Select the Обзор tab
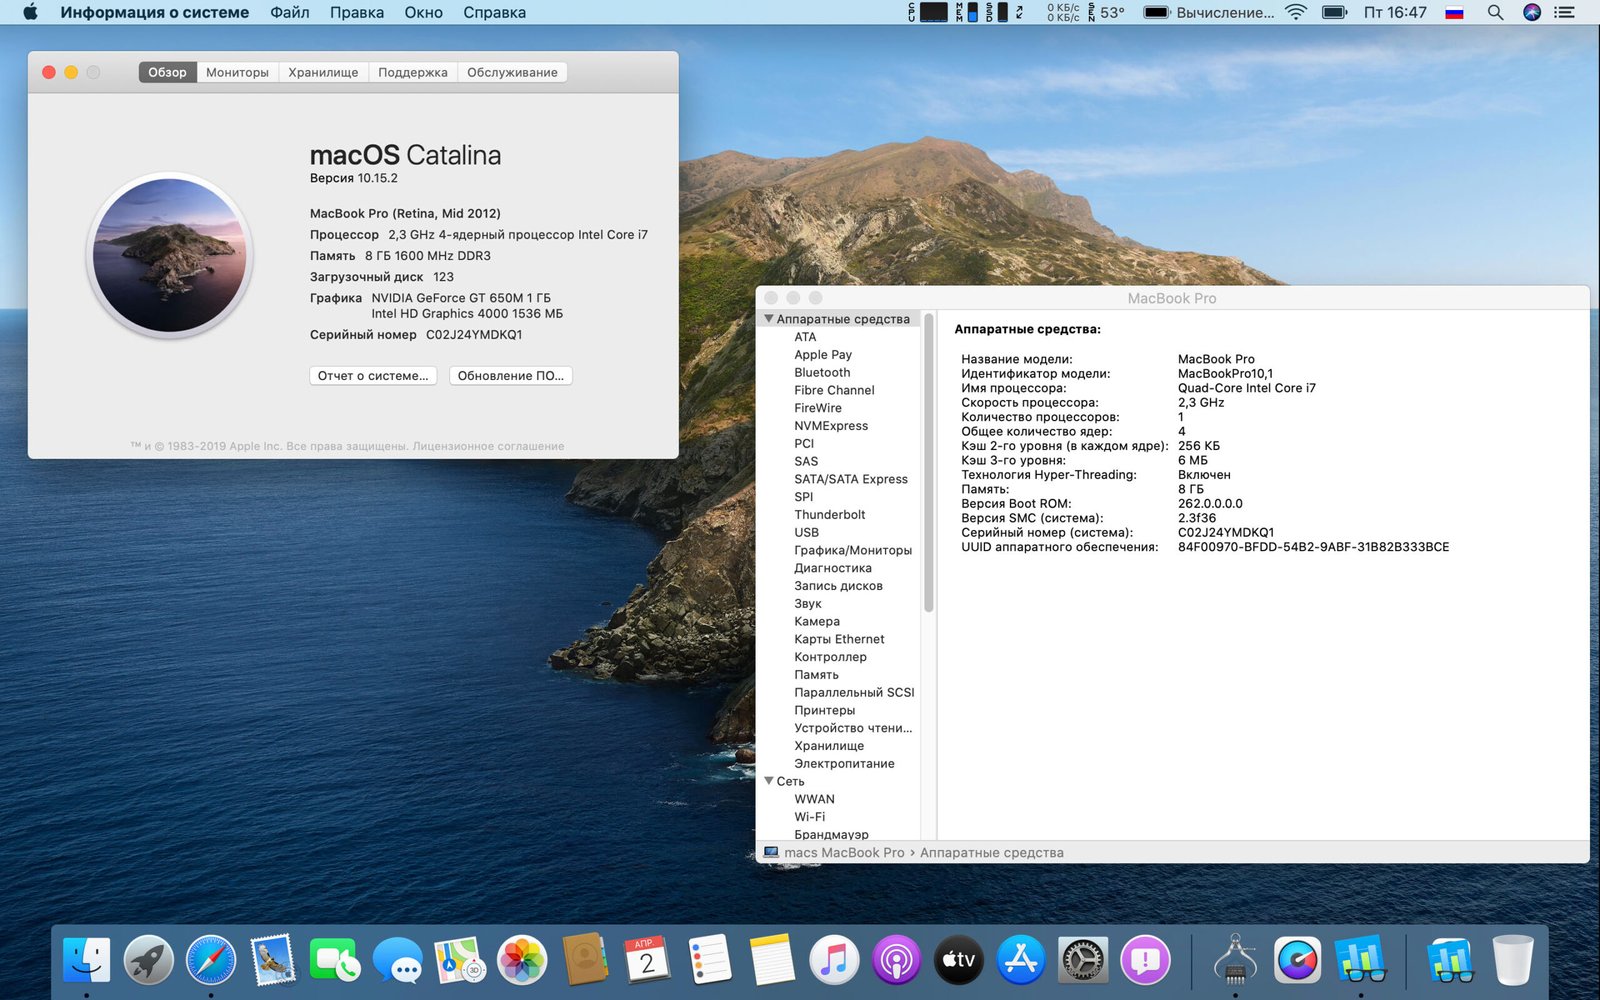The width and height of the screenshot is (1600, 1000). pyautogui.click(x=167, y=72)
